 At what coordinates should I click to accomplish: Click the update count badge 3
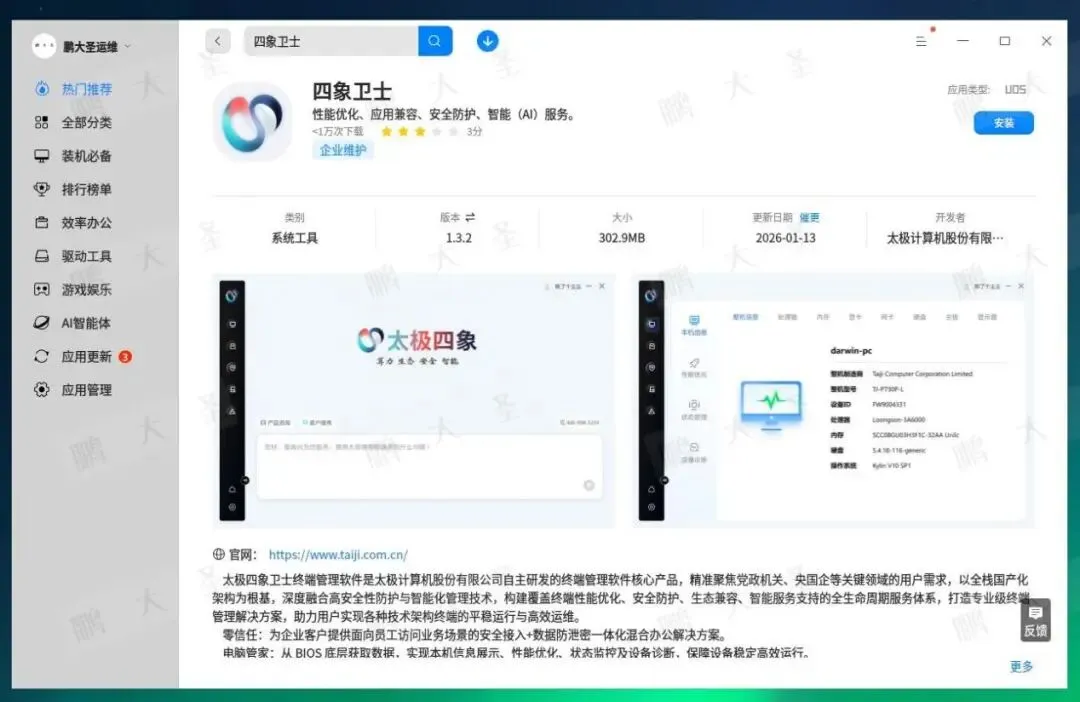click(125, 357)
